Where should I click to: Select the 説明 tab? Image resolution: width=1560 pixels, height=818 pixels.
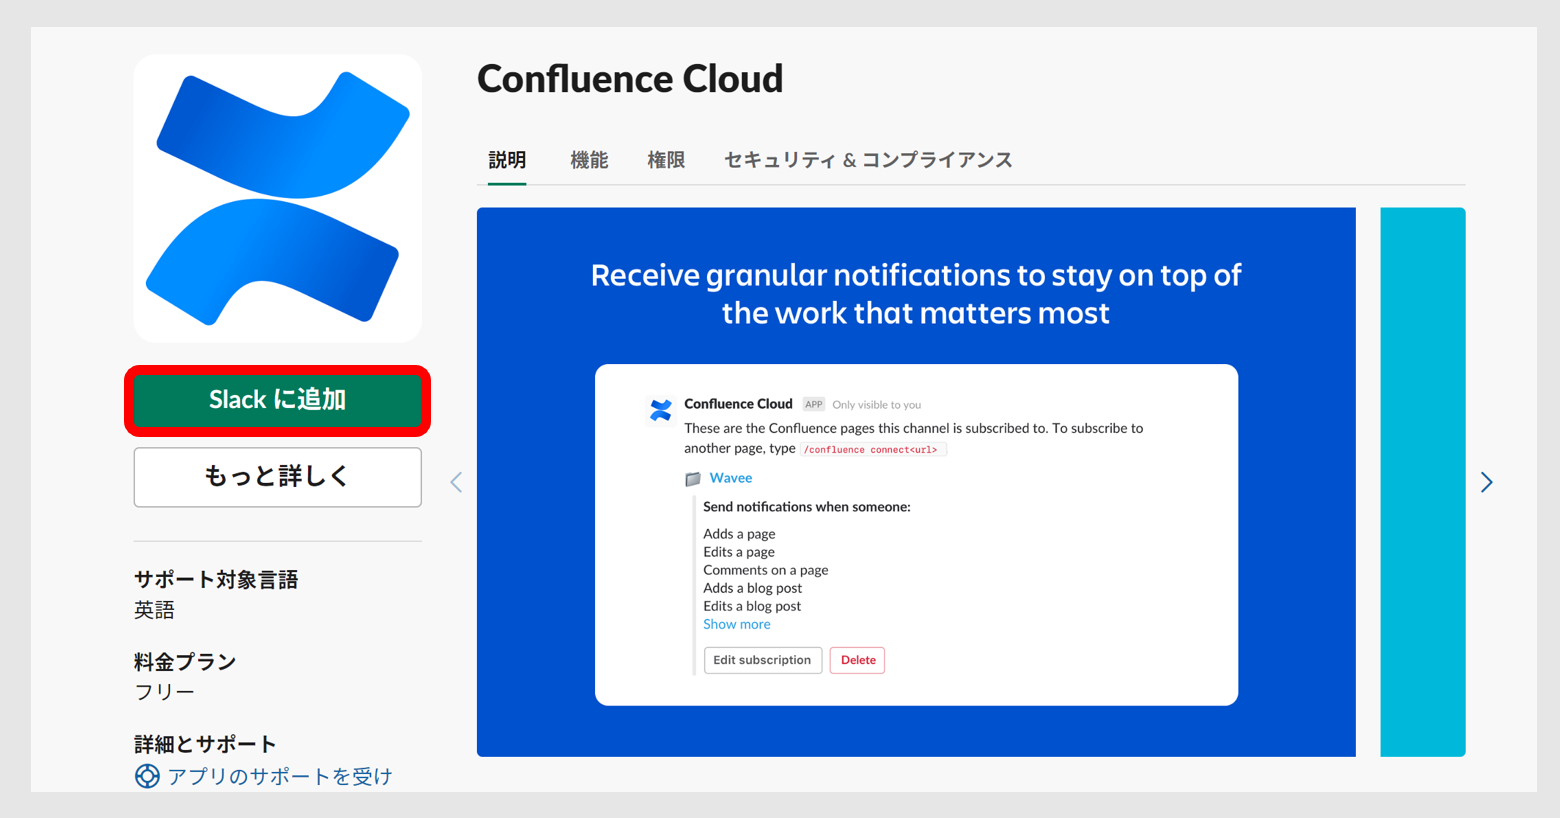(x=505, y=160)
